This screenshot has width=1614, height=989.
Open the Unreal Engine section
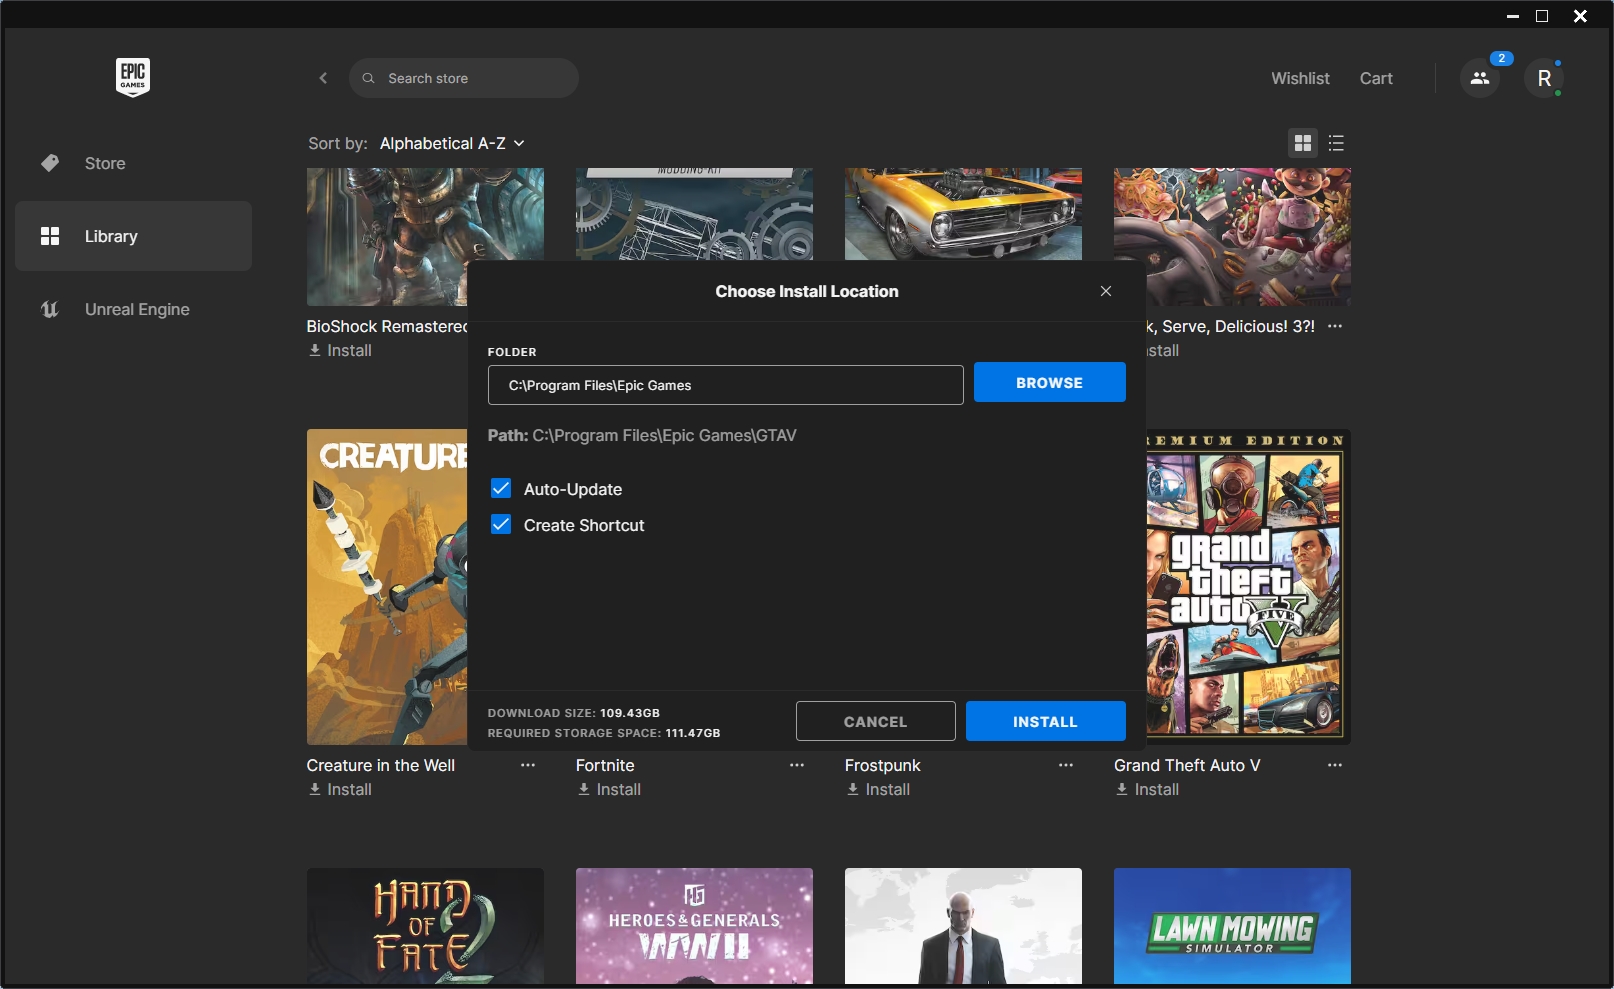coord(133,309)
